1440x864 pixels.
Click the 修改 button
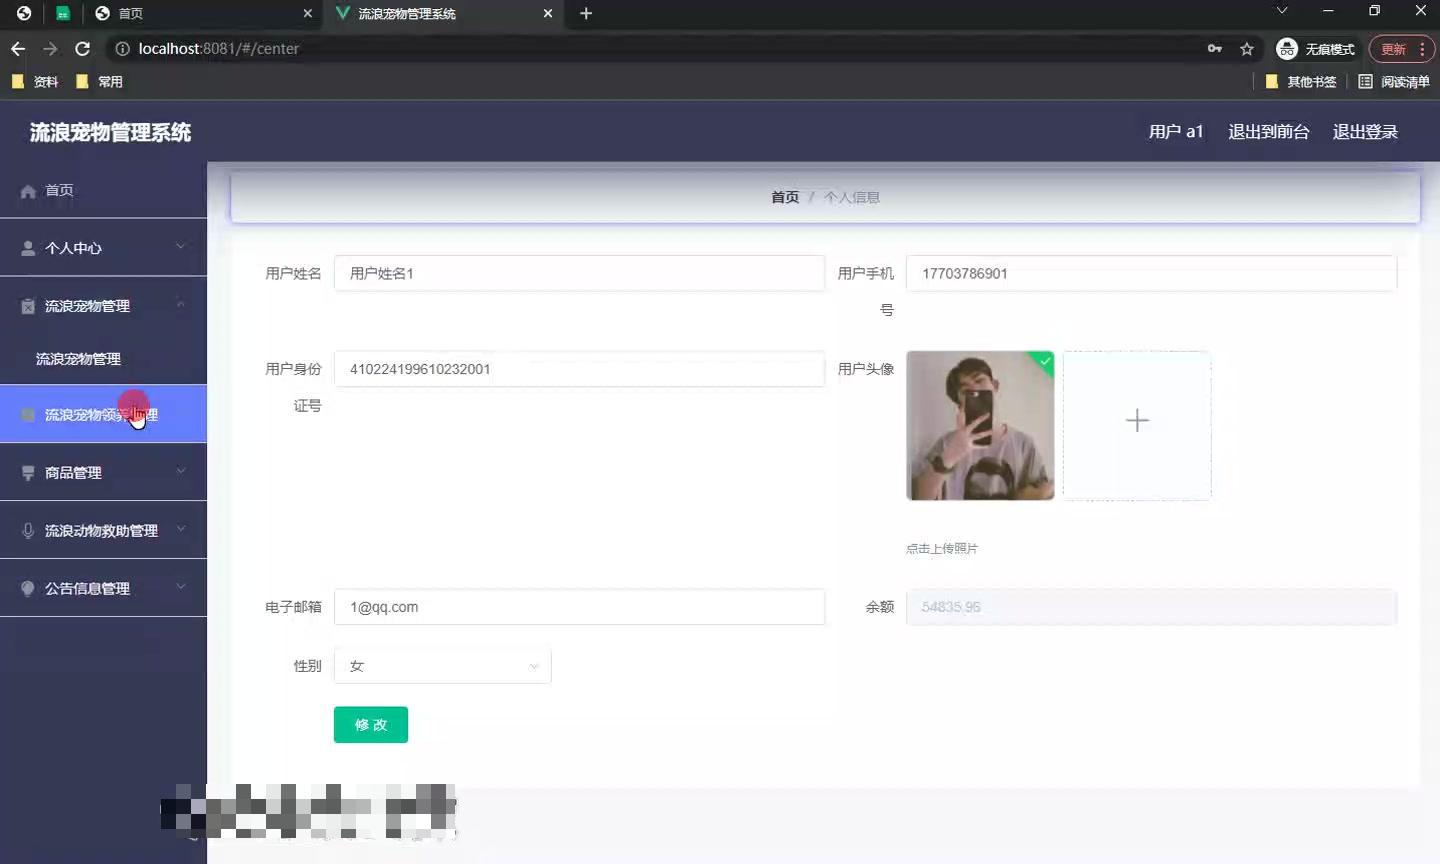pyautogui.click(x=371, y=725)
